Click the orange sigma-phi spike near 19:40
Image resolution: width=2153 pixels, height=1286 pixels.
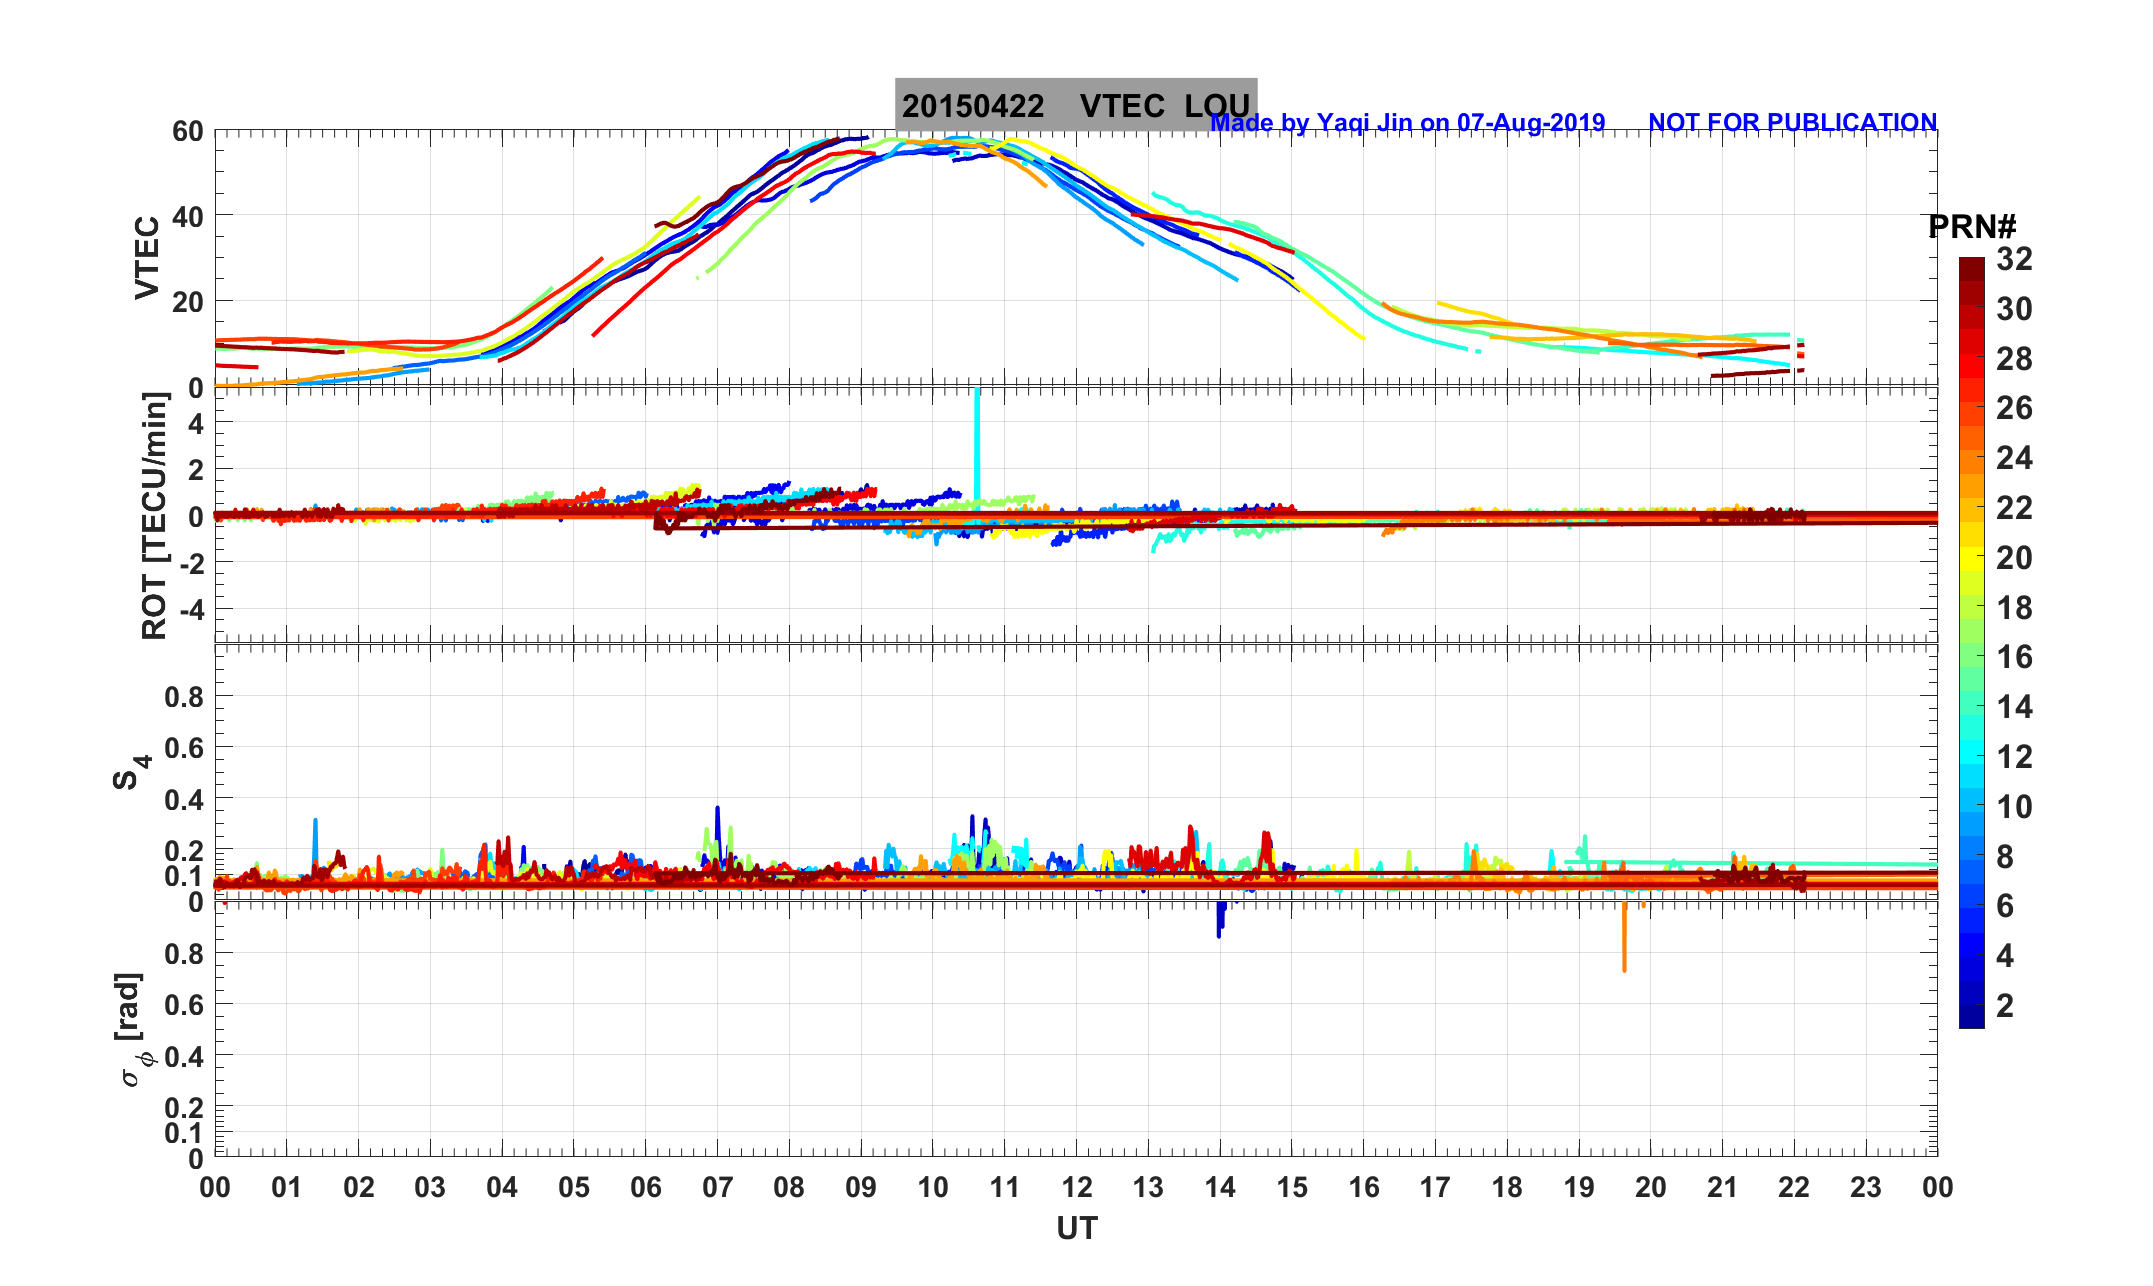pyautogui.click(x=1624, y=937)
